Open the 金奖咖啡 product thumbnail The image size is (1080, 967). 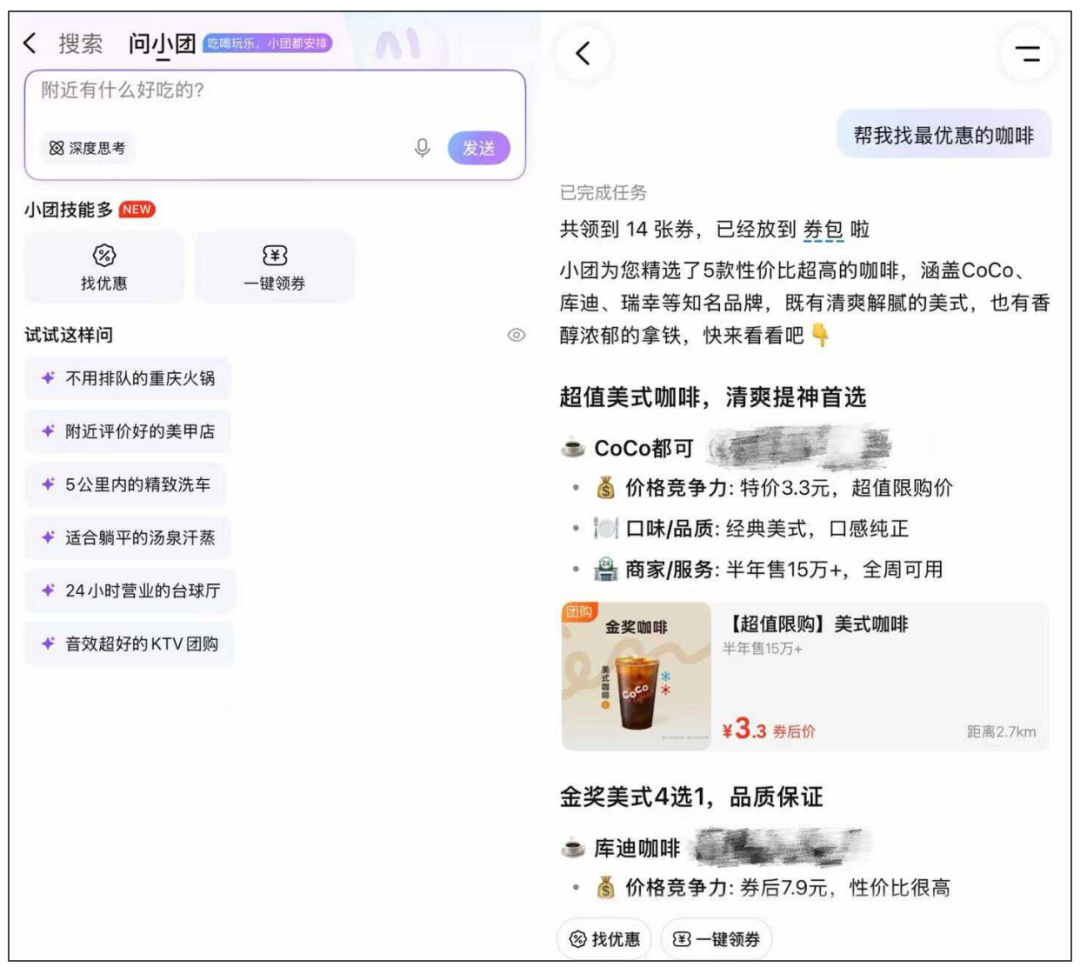[x=636, y=676]
